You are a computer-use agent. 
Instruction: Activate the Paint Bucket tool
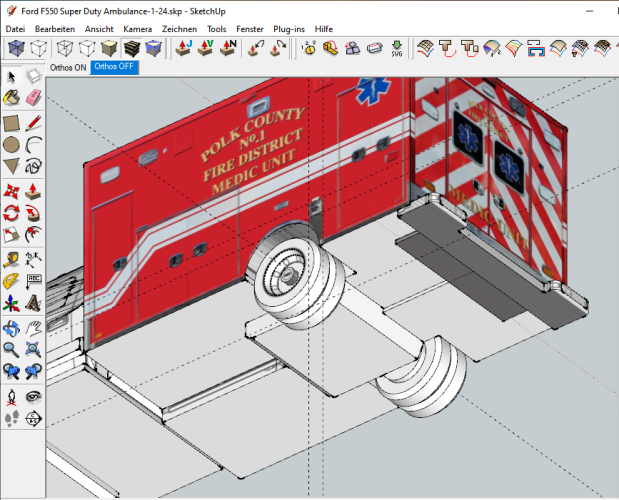pos(11,97)
